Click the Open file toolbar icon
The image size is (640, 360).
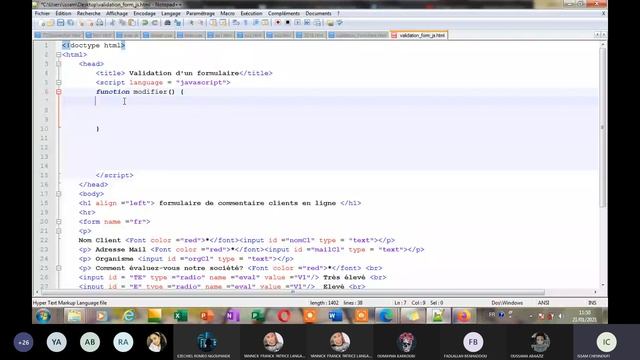[x=51, y=23]
